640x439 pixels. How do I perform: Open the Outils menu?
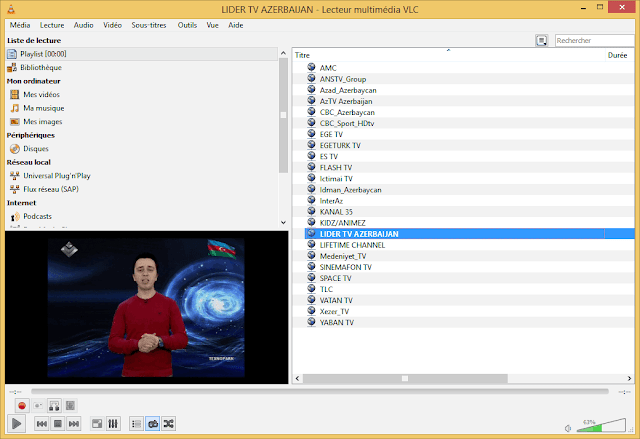click(x=187, y=25)
